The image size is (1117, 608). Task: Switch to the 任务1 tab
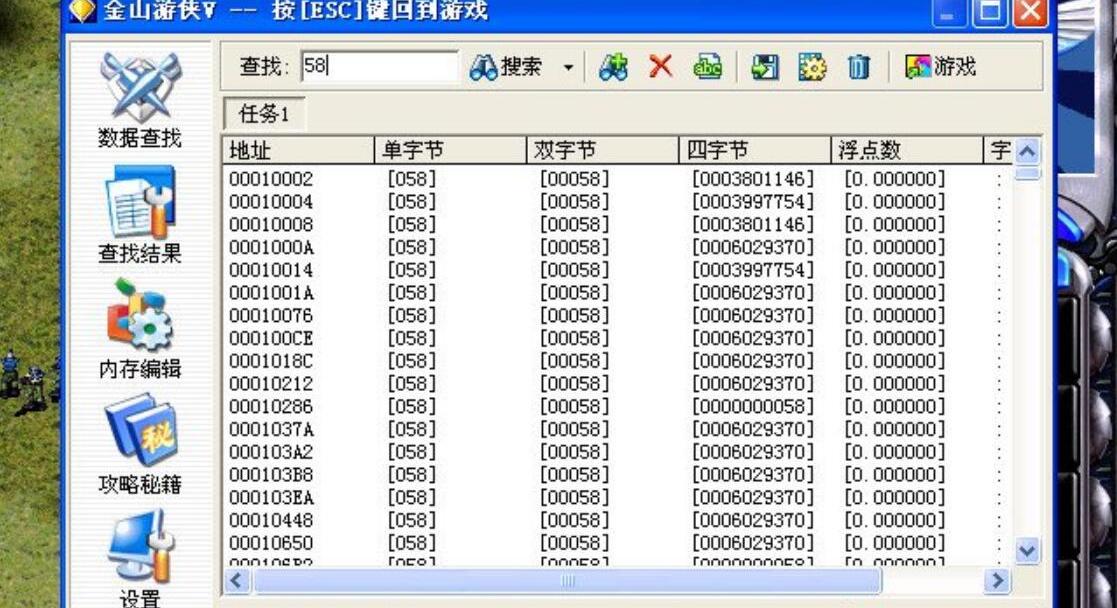tap(261, 114)
